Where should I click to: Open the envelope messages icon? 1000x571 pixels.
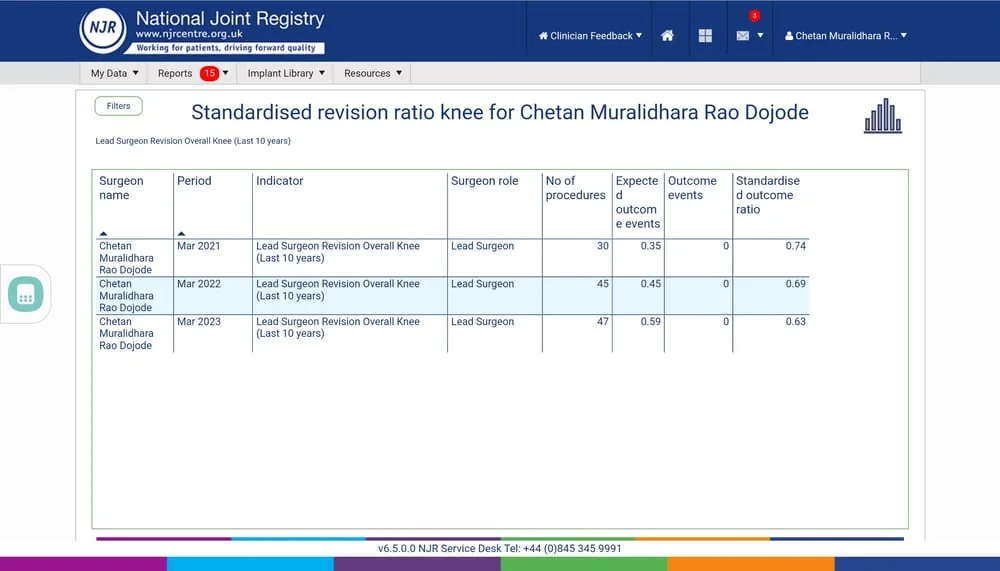[x=742, y=36]
